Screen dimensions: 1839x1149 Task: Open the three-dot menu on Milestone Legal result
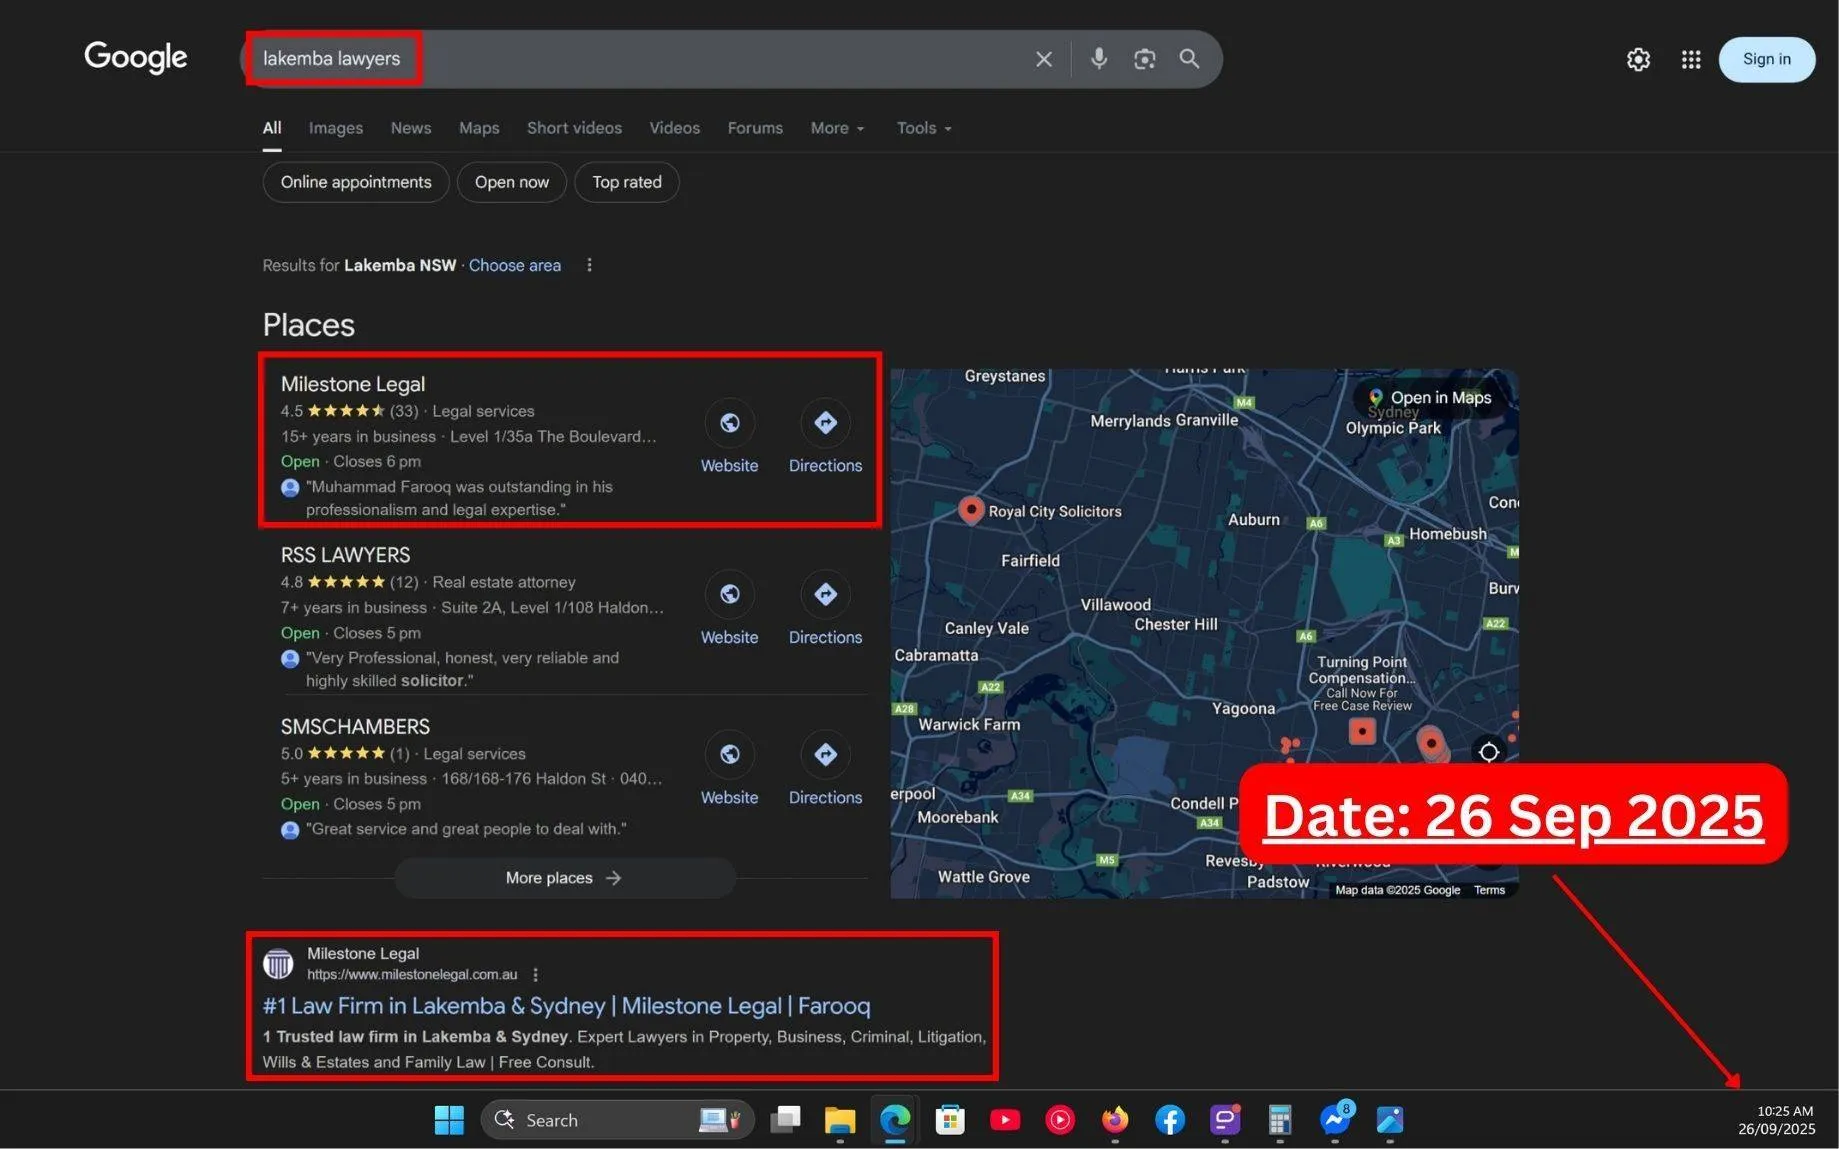pyautogui.click(x=536, y=973)
